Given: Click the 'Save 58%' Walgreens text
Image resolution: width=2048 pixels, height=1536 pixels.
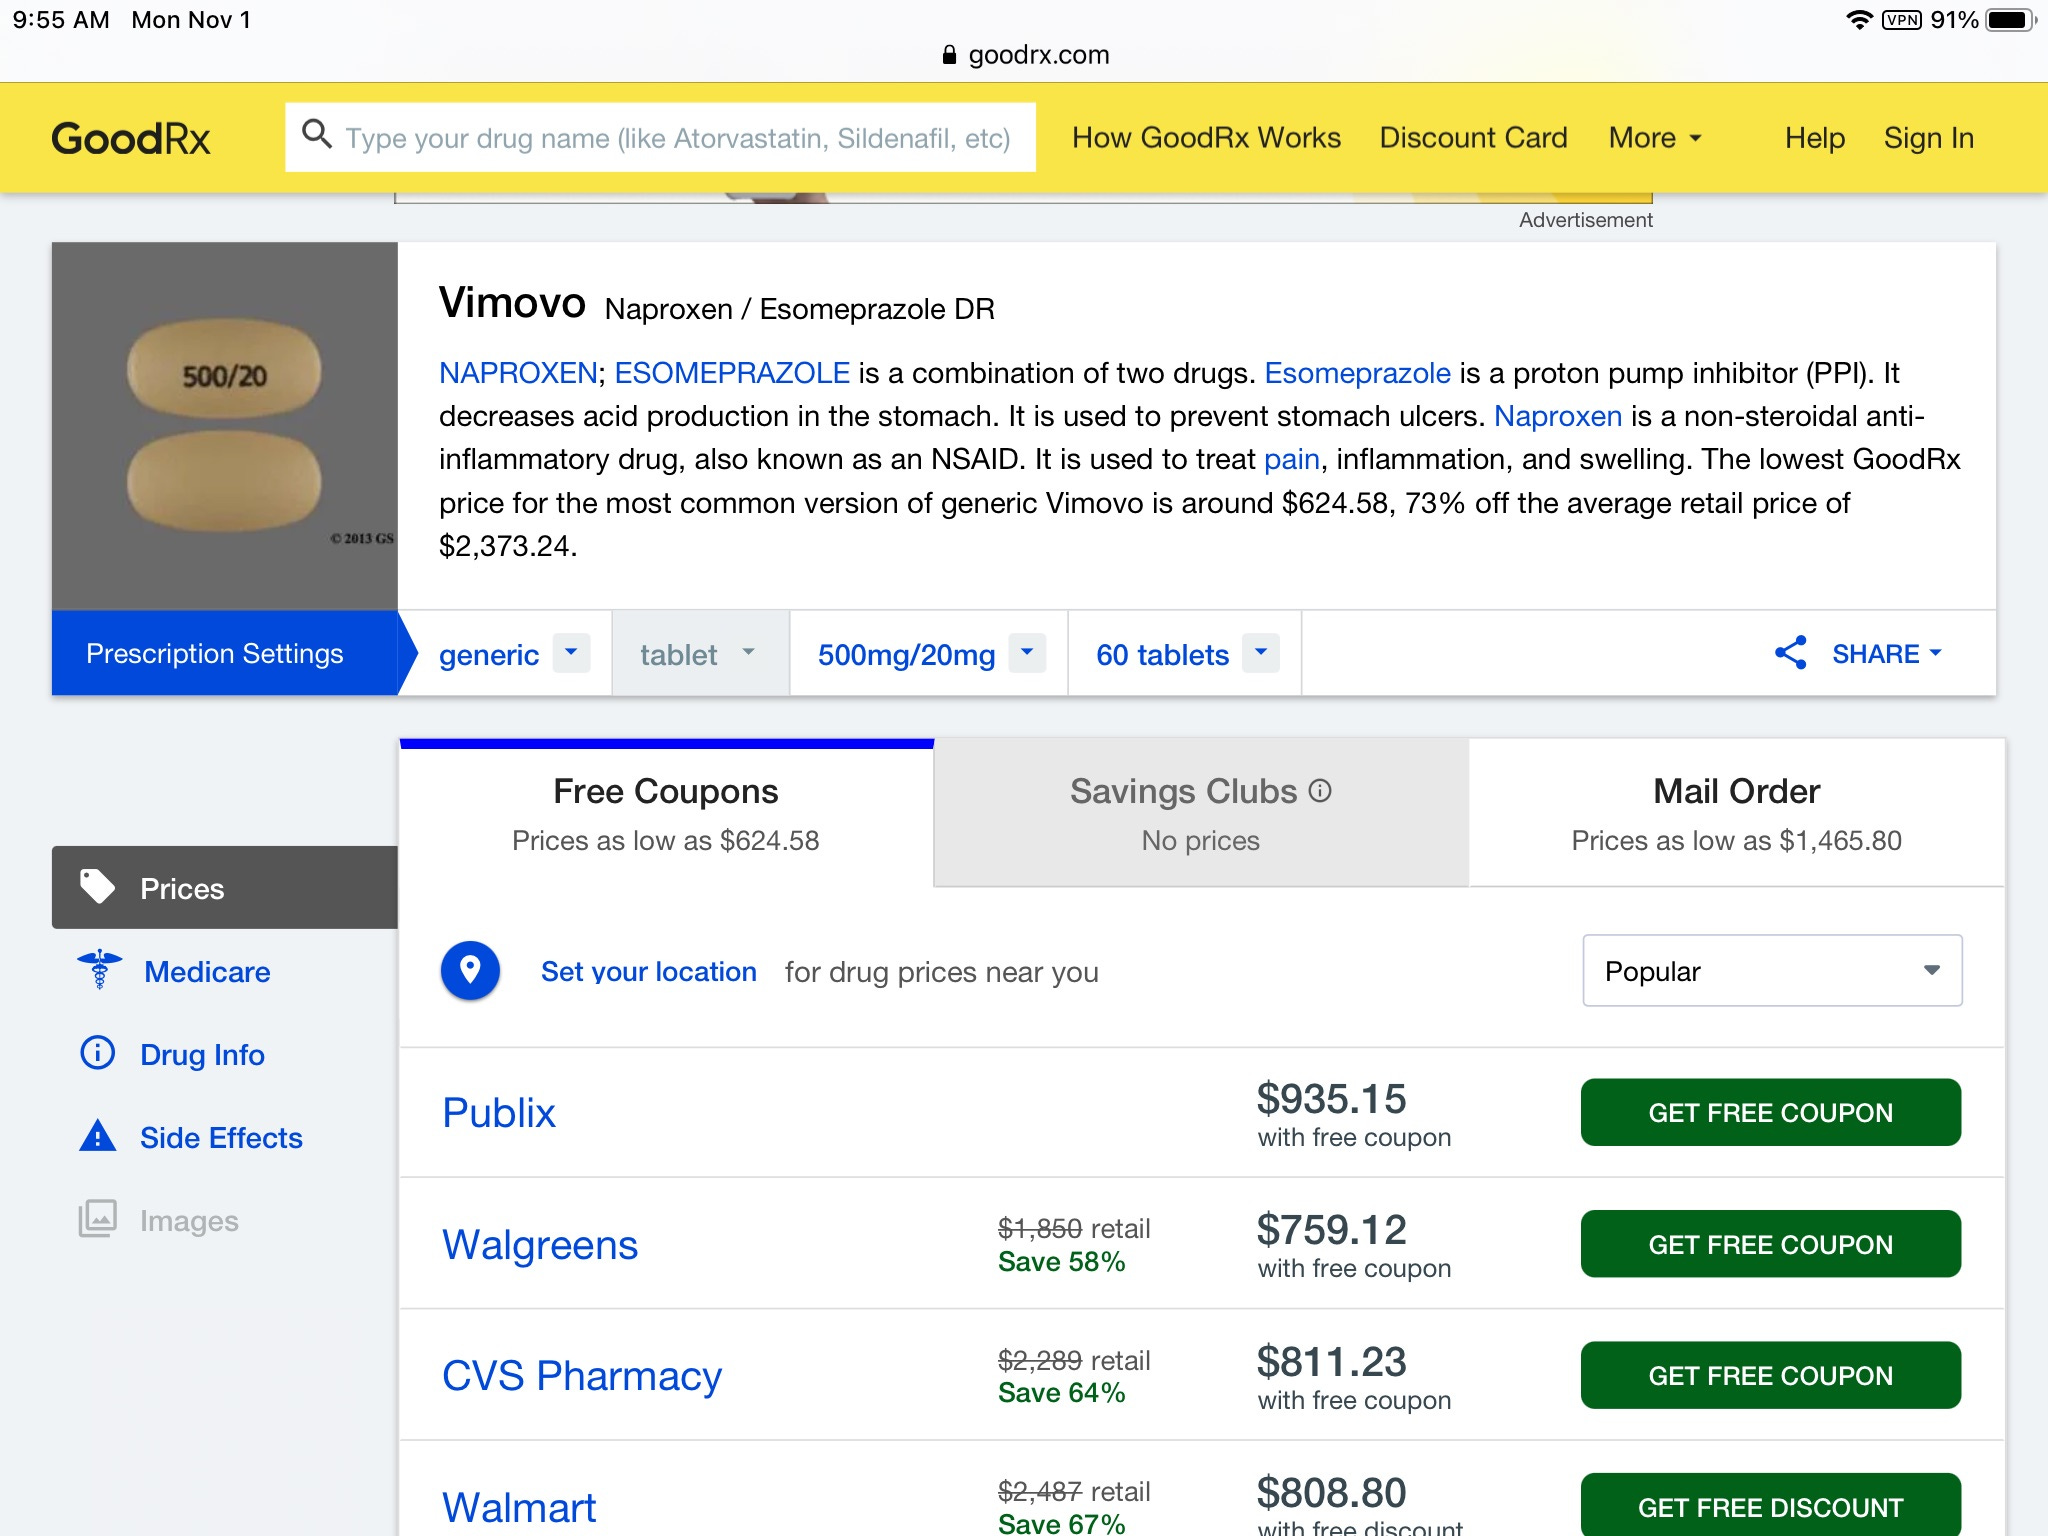Looking at the screenshot, I should pyautogui.click(x=1061, y=1262).
